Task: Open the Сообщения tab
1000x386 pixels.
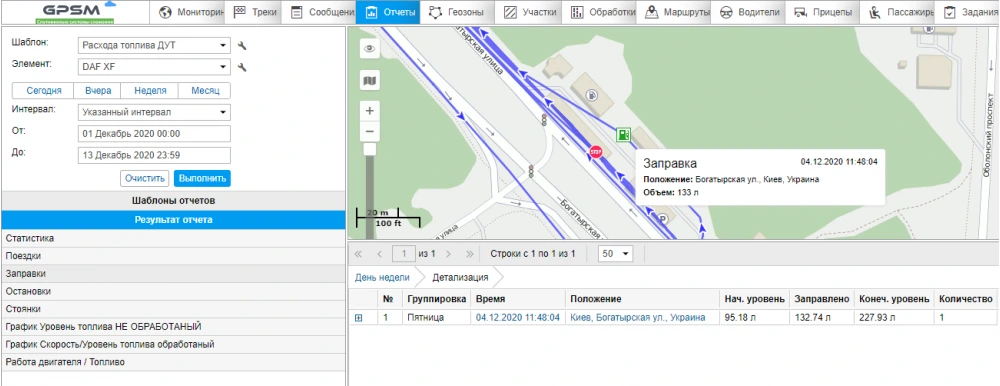Action: (320, 12)
